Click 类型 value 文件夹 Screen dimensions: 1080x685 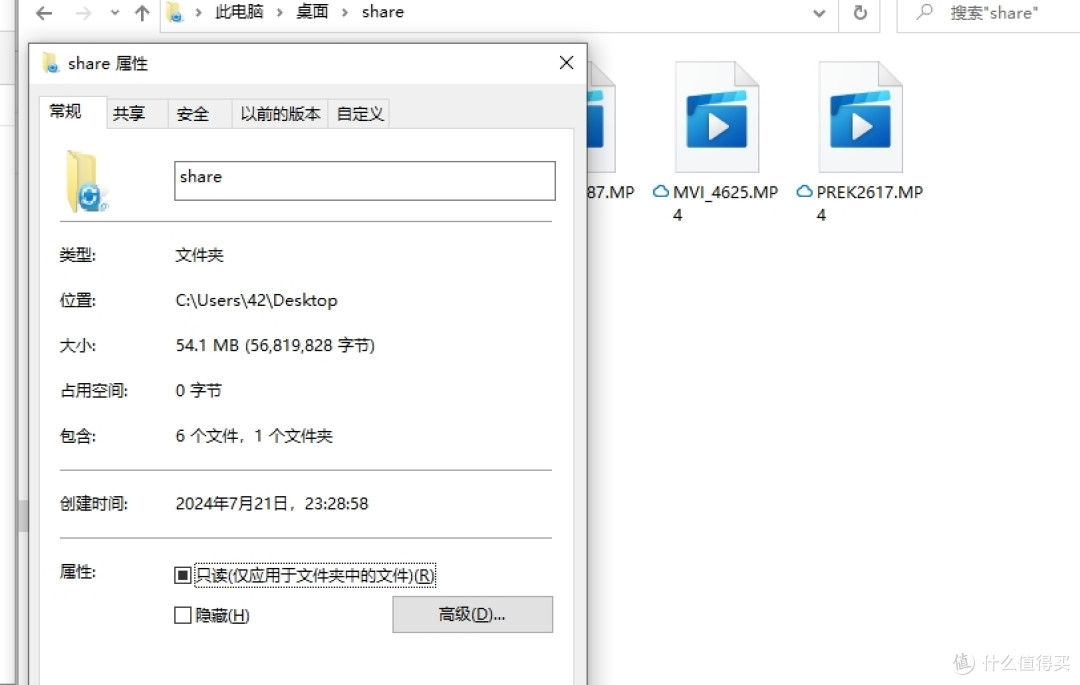[x=199, y=255]
